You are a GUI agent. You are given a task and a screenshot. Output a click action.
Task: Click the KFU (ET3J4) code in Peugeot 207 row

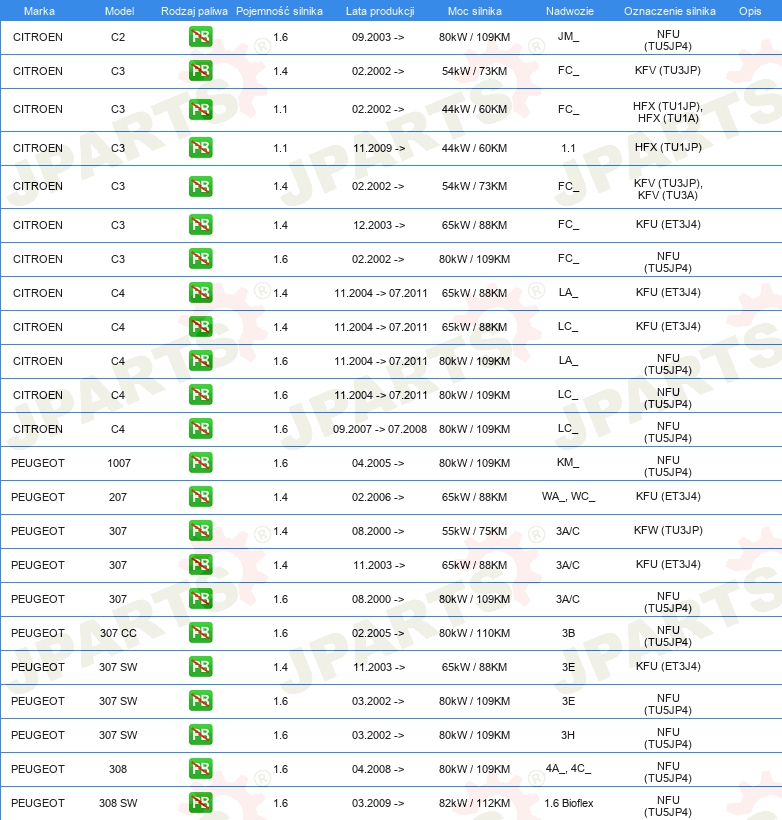[x=668, y=496]
